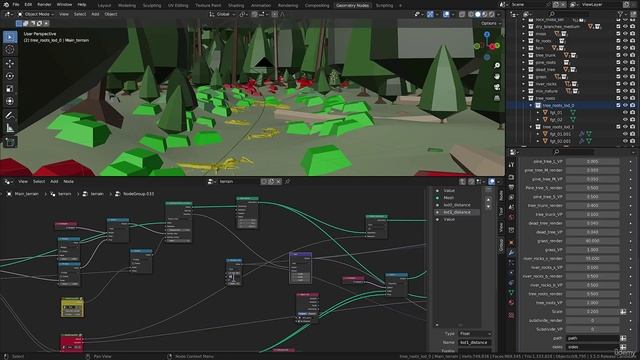Open the Material properties tab icon
The width and height of the screenshot is (640, 360).
511,302
